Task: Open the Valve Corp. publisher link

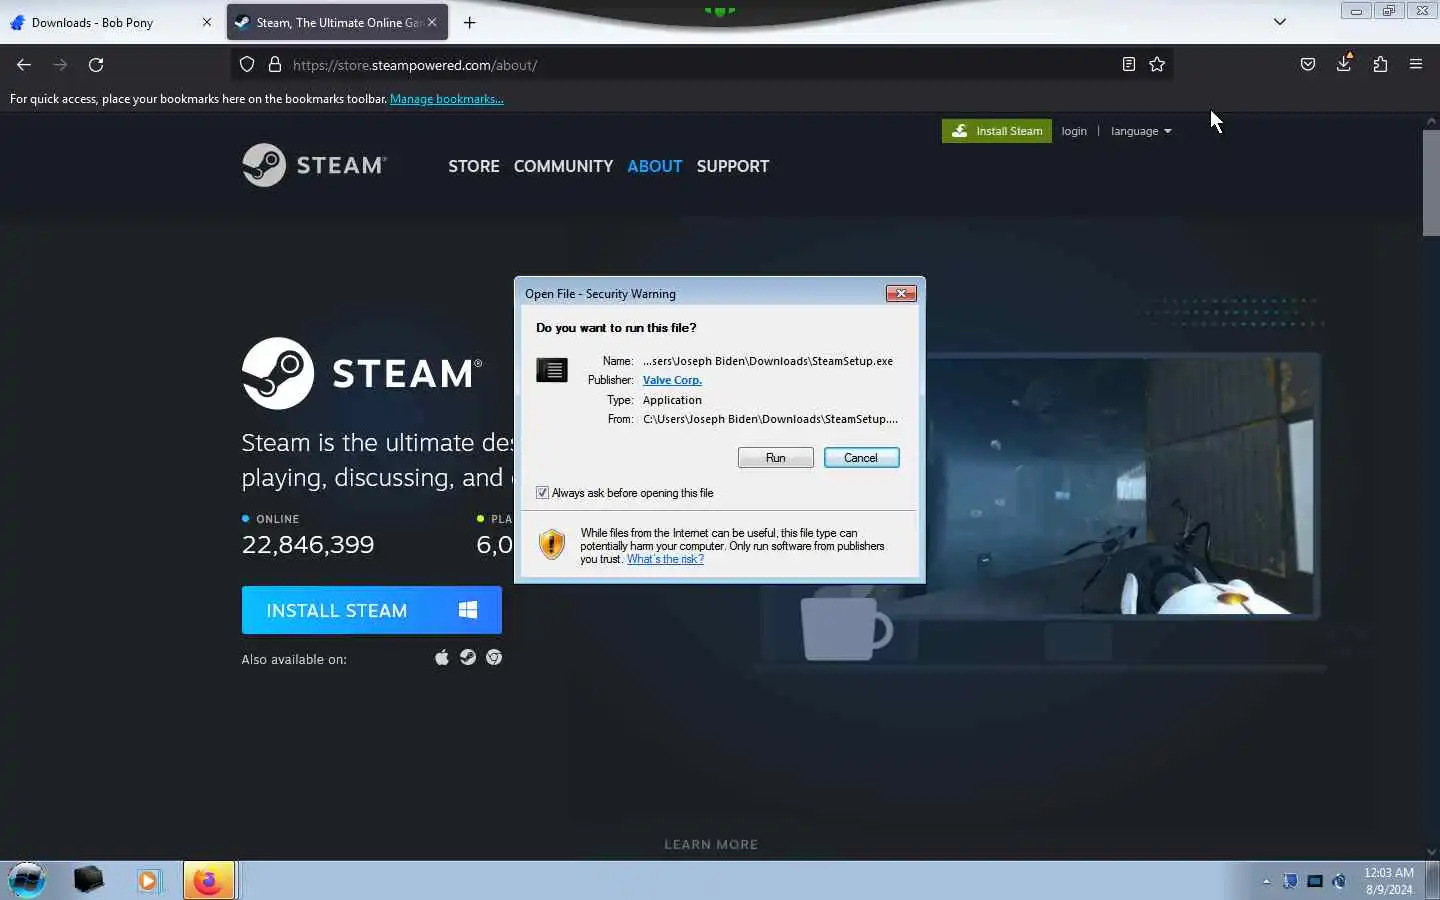Action: click(x=672, y=380)
